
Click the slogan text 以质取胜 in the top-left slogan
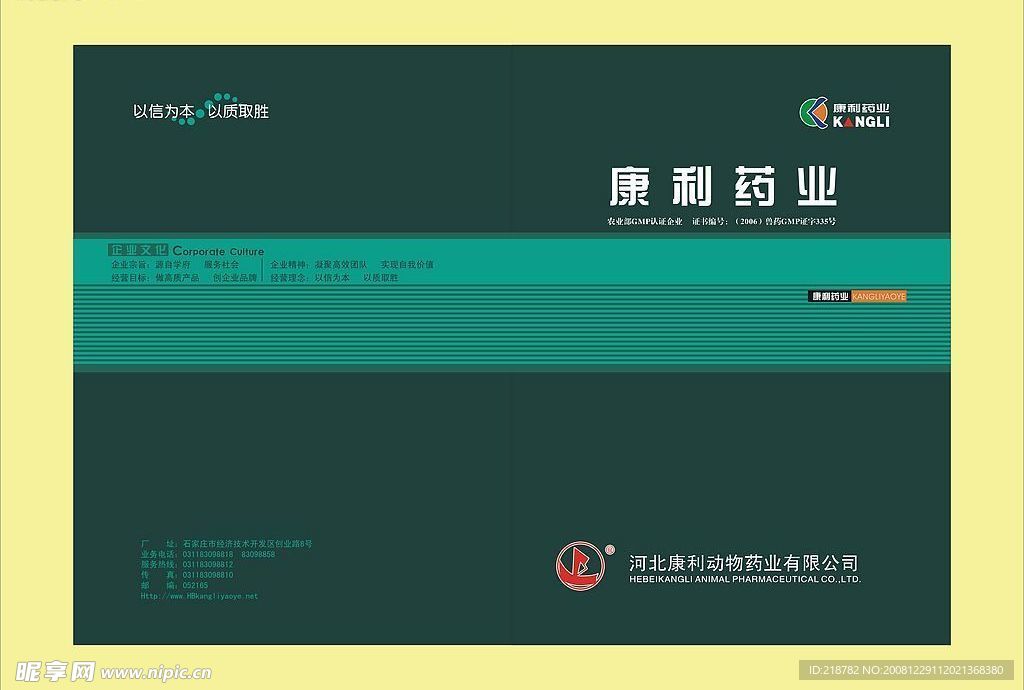[x=238, y=112]
